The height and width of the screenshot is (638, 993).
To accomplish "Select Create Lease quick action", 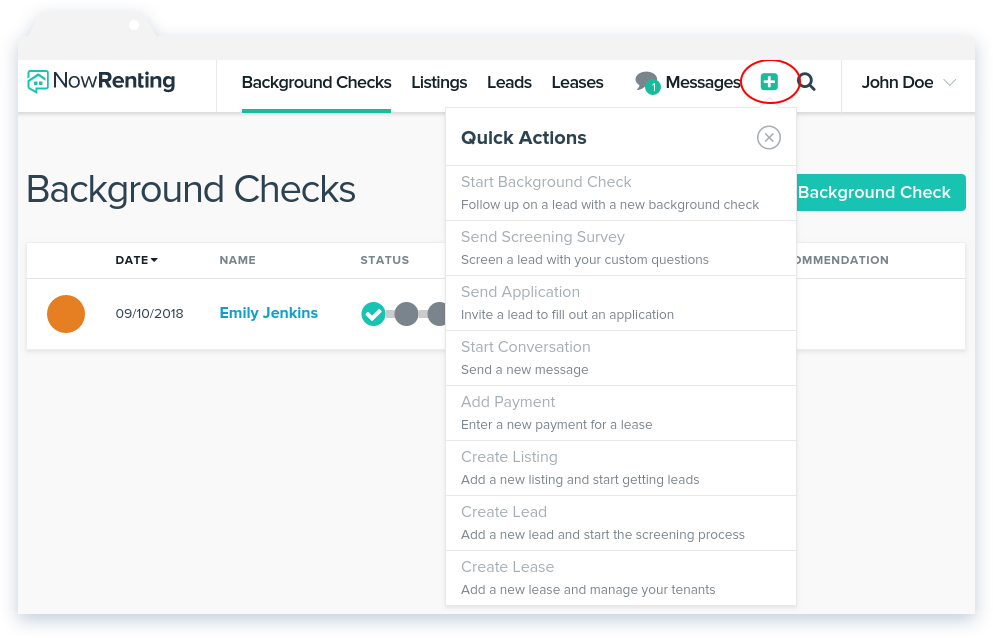I will pos(621,578).
